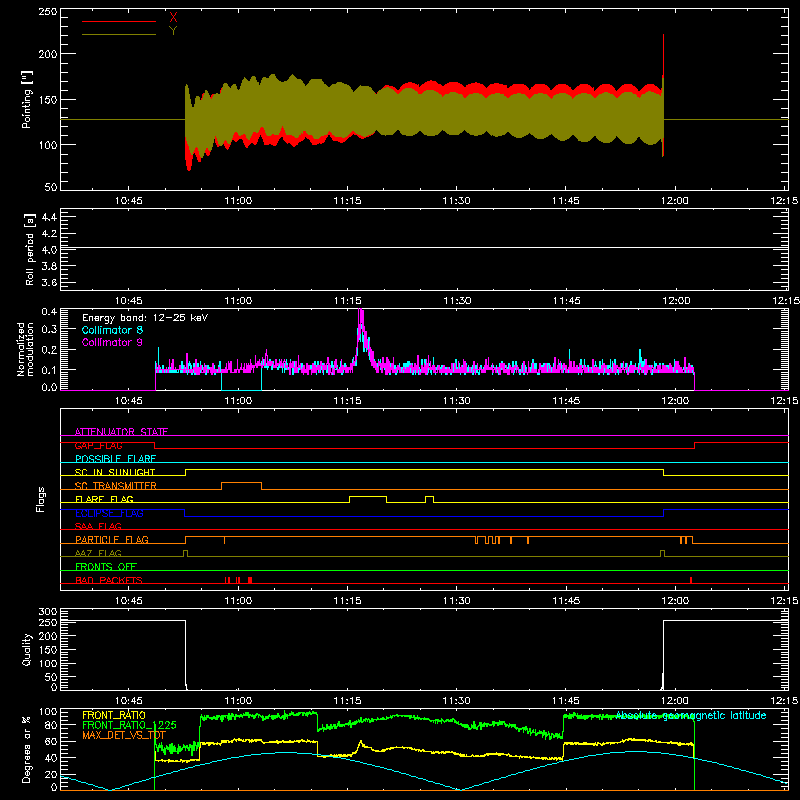The width and height of the screenshot is (800, 800).
Task: Click the 'Collimator 8' legend label
Action: [112, 330]
